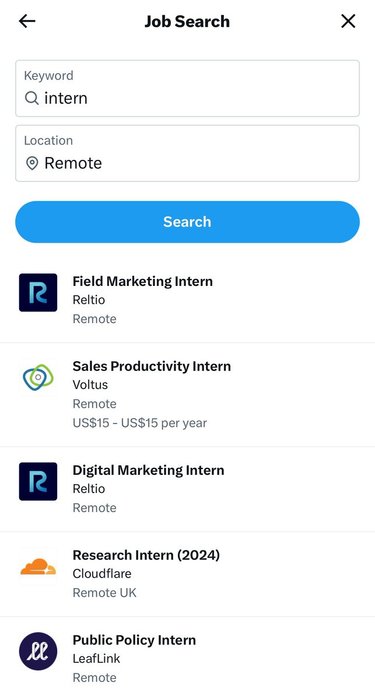Select Research Intern (2024) job
This screenshot has width=375, height=700.
[x=188, y=574]
